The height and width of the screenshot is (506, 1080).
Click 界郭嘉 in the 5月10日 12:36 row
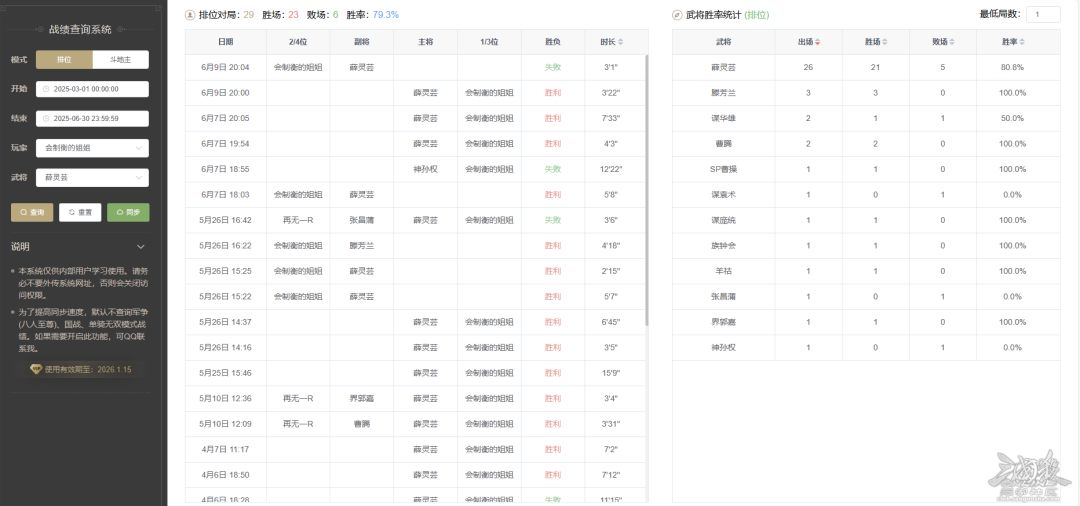pos(362,398)
